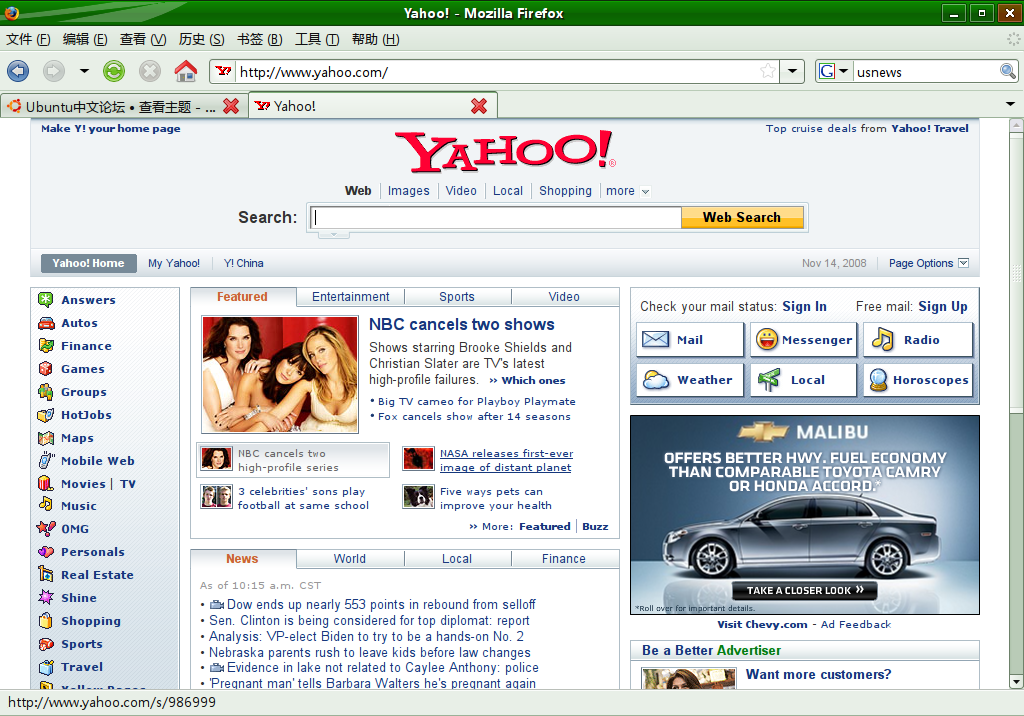Click the Sign Up free mail link
Image resolution: width=1024 pixels, height=716 pixels.
click(x=943, y=306)
